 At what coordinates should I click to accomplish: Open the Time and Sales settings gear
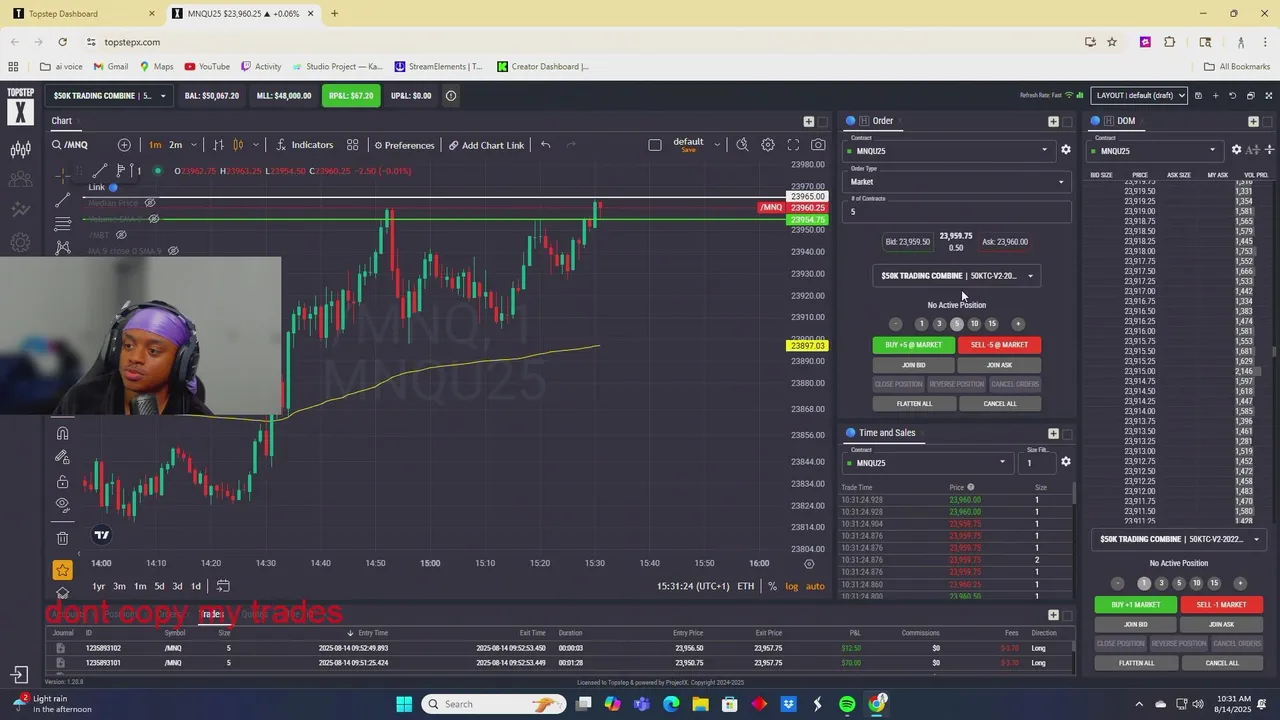pyautogui.click(x=1065, y=462)
